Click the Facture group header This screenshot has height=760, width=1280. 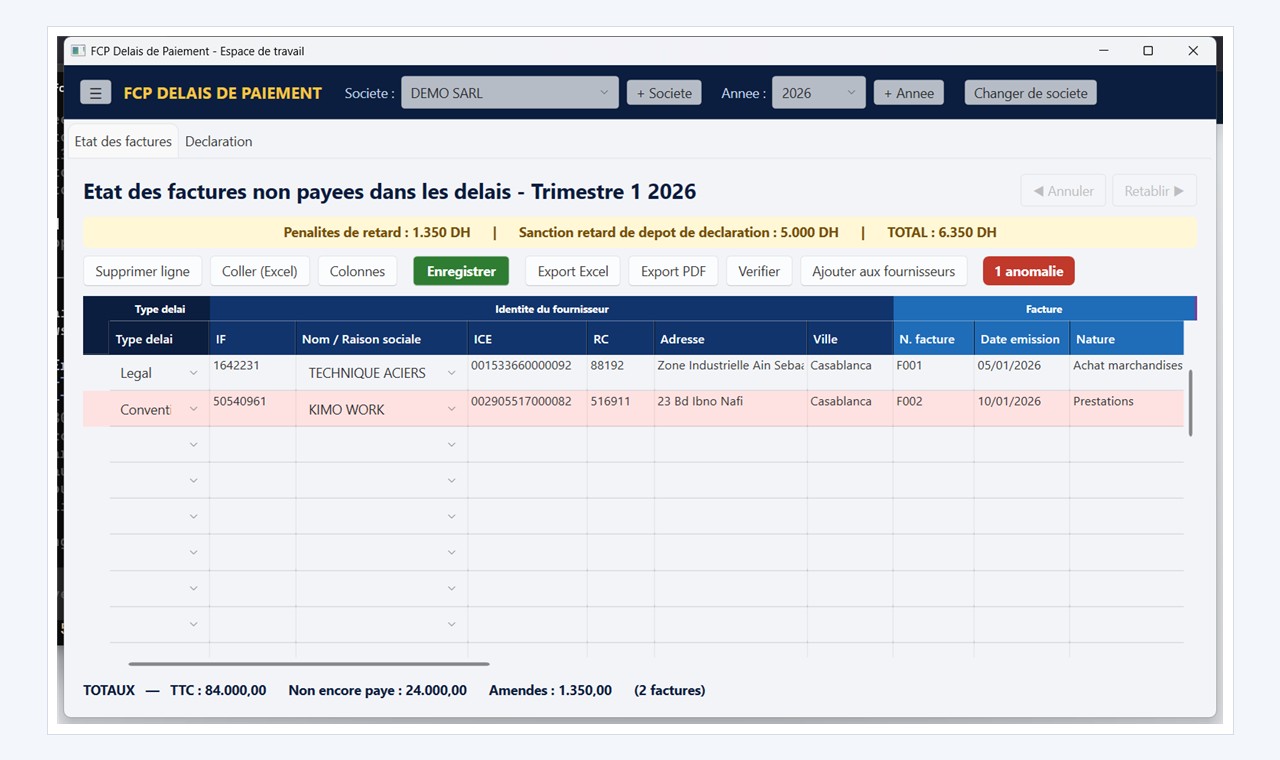coord(1044,309)
